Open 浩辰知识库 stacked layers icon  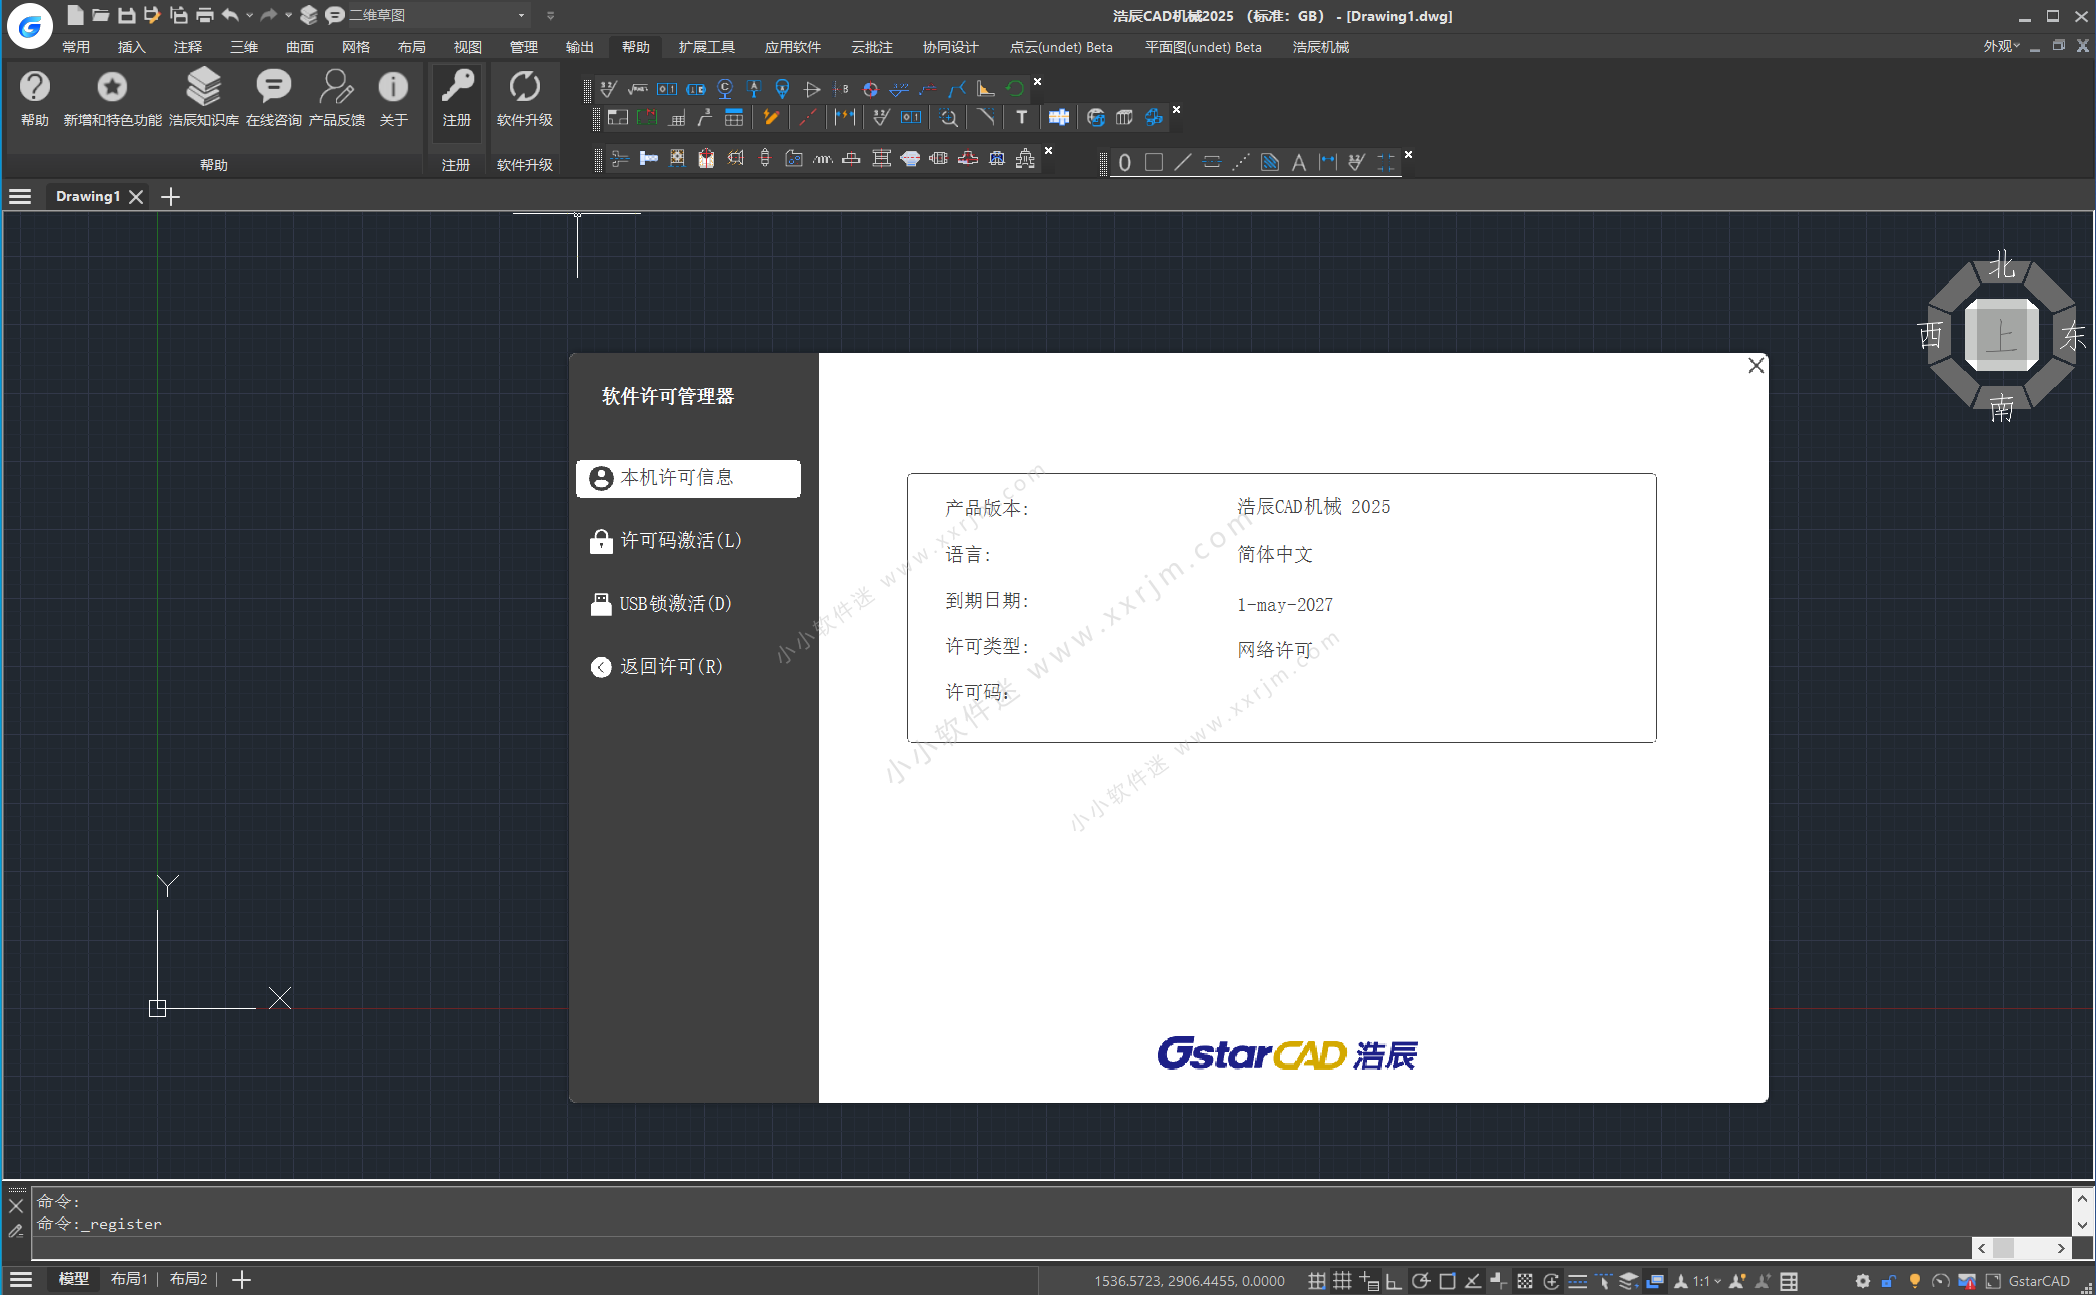pos(203,87)
